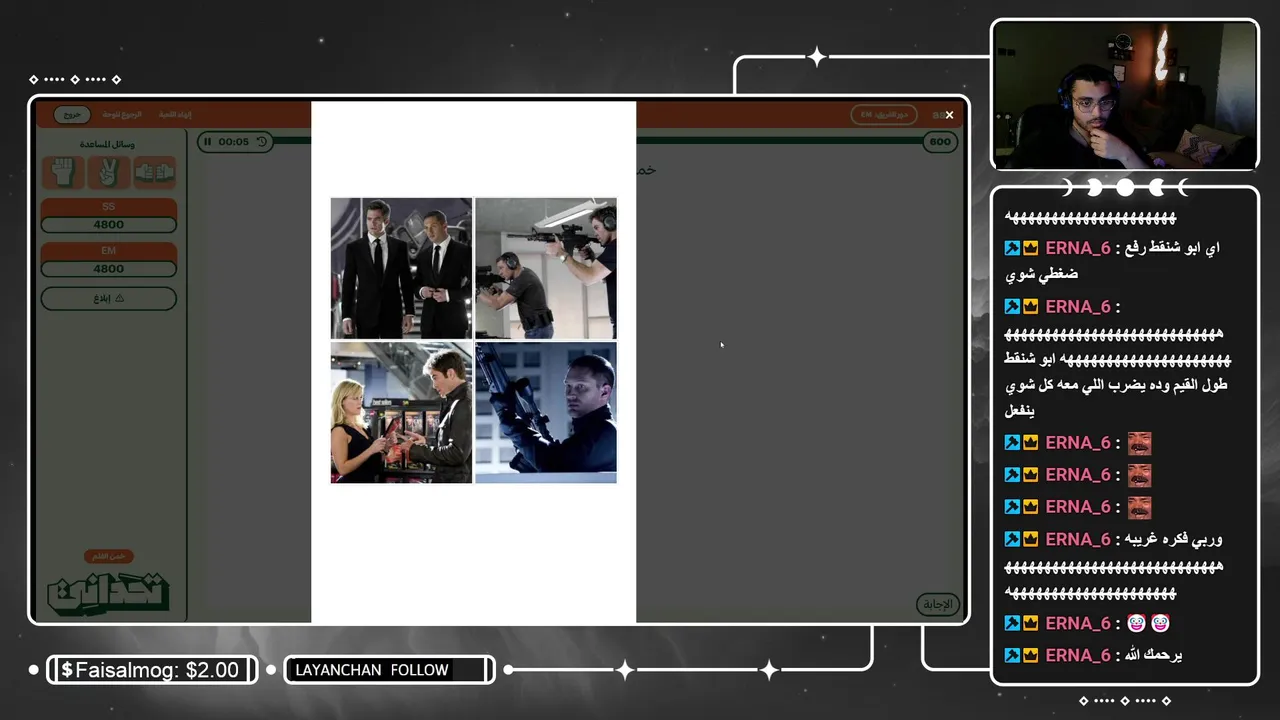Viewport: 1280px width, 720px height.
Task: Click the timer reset clock icon
Action: 262,142
